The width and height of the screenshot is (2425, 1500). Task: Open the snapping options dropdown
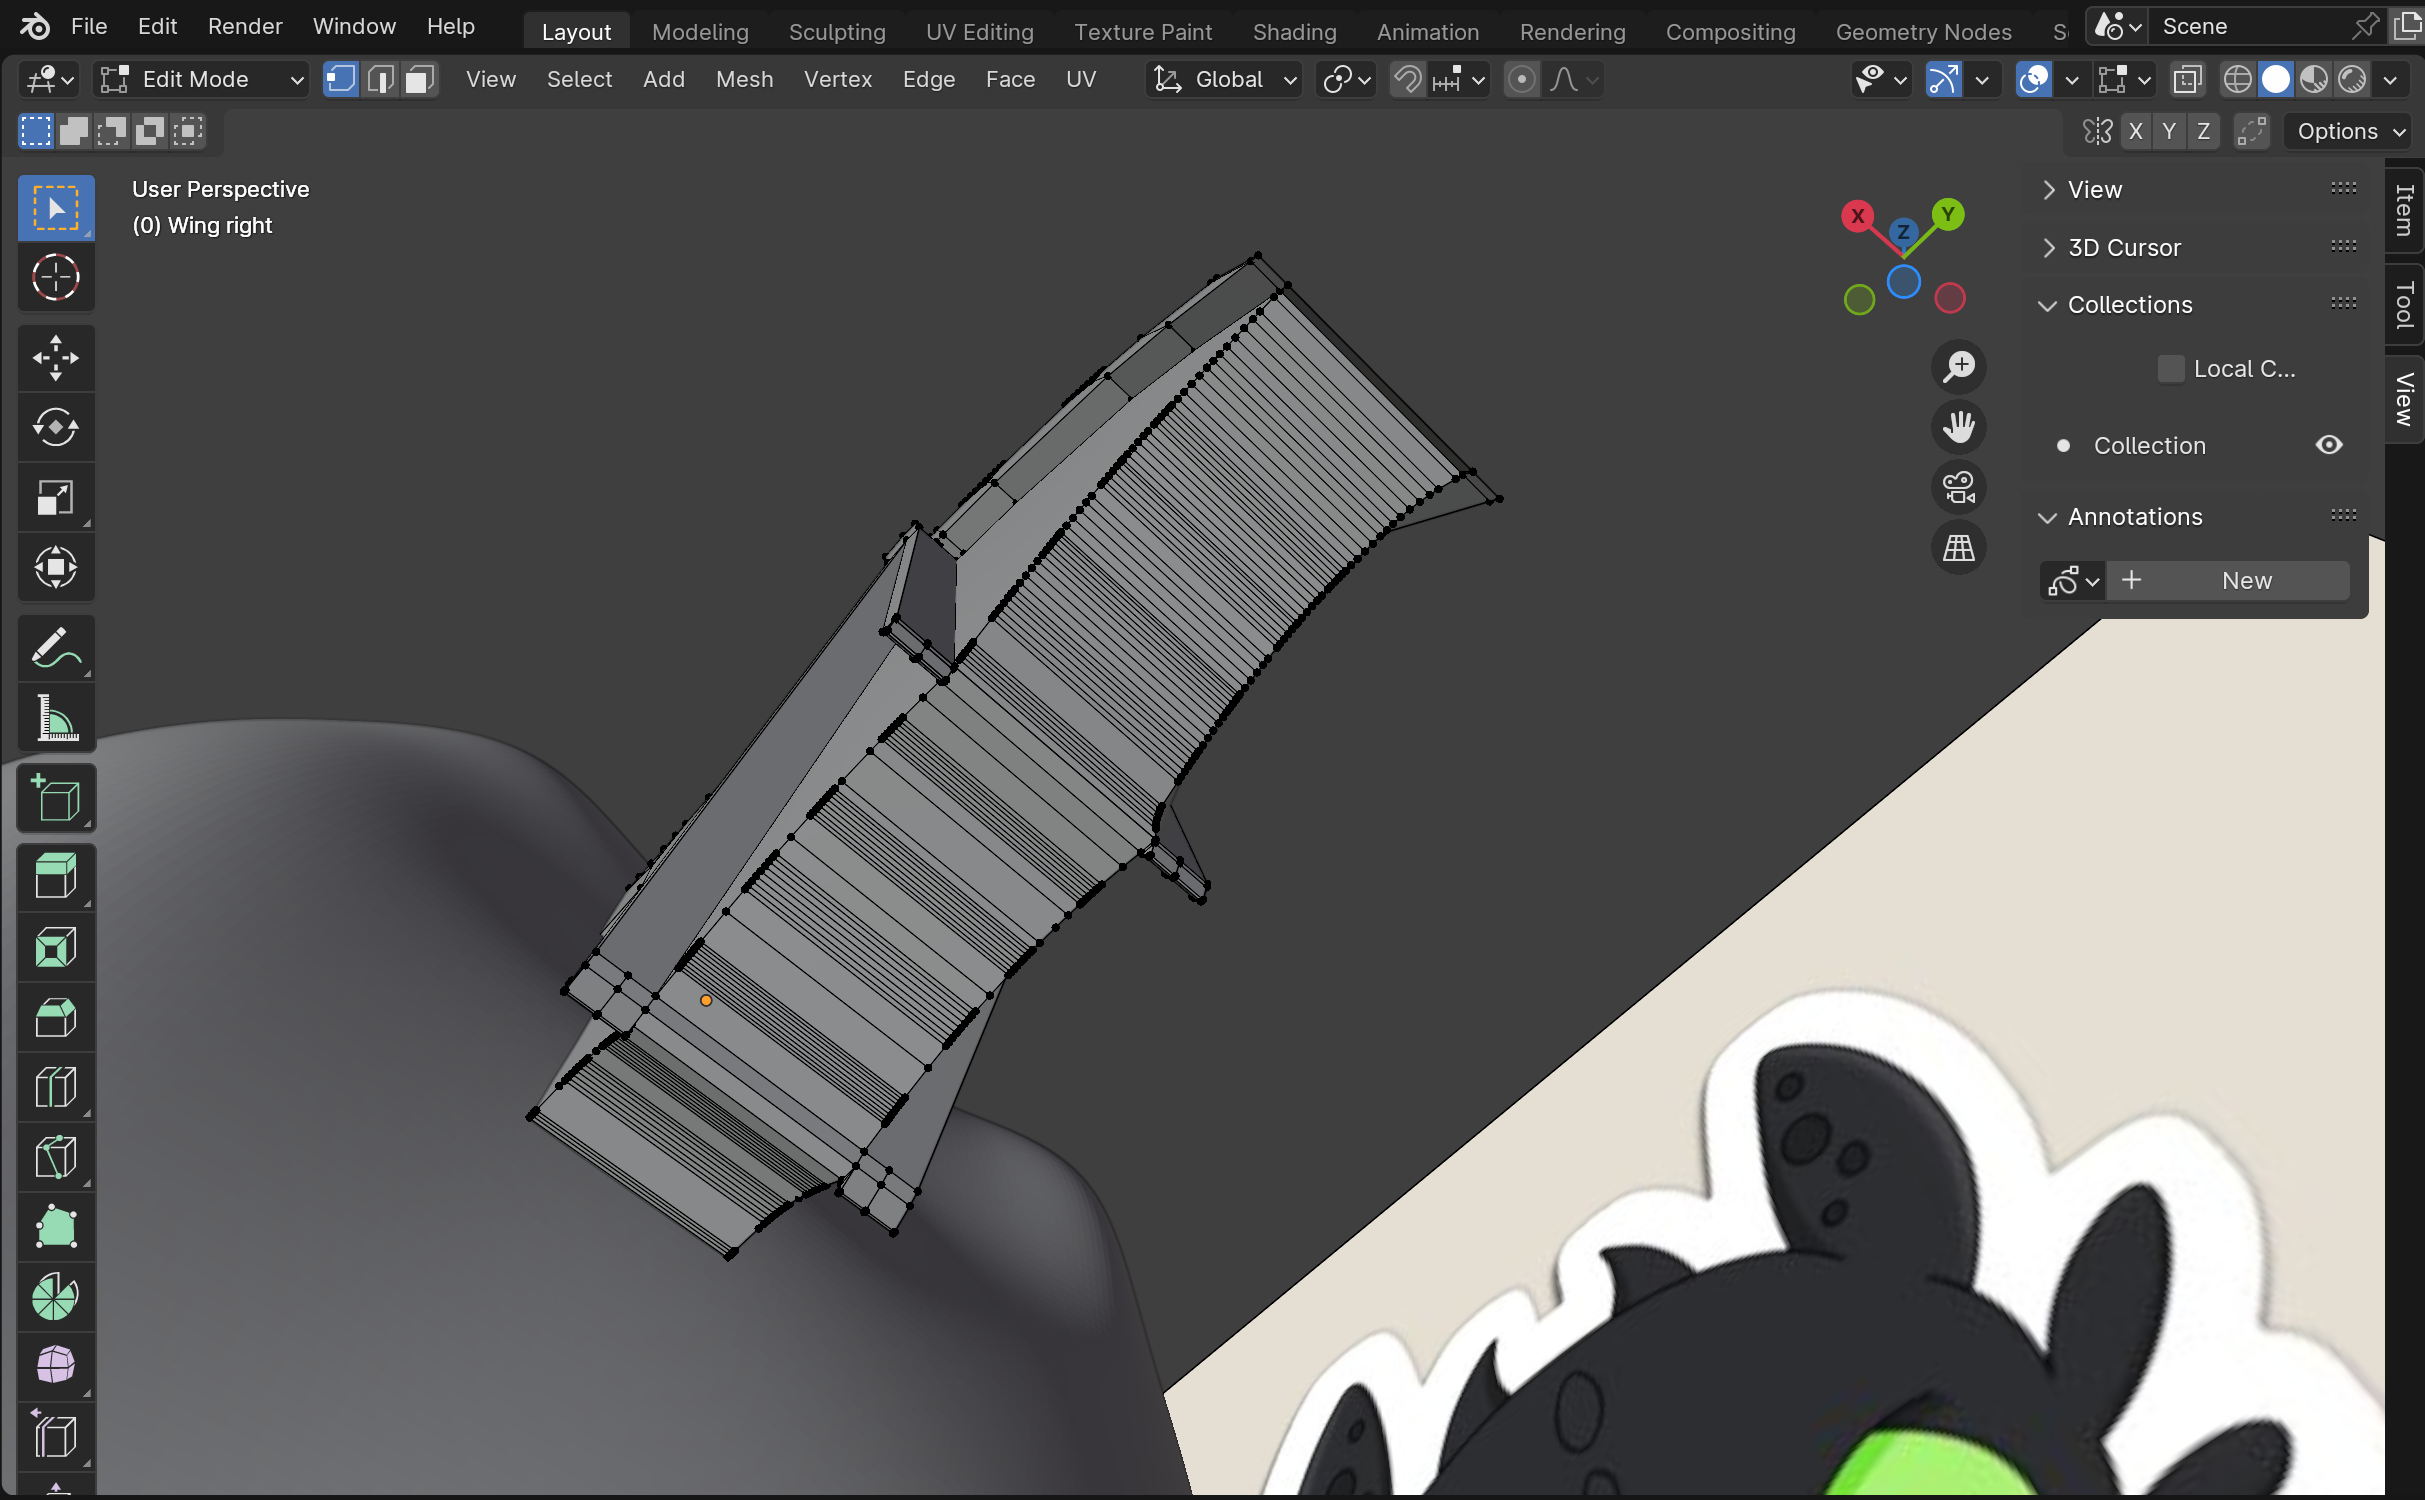pyautogui.click(x=1459, y=79)
